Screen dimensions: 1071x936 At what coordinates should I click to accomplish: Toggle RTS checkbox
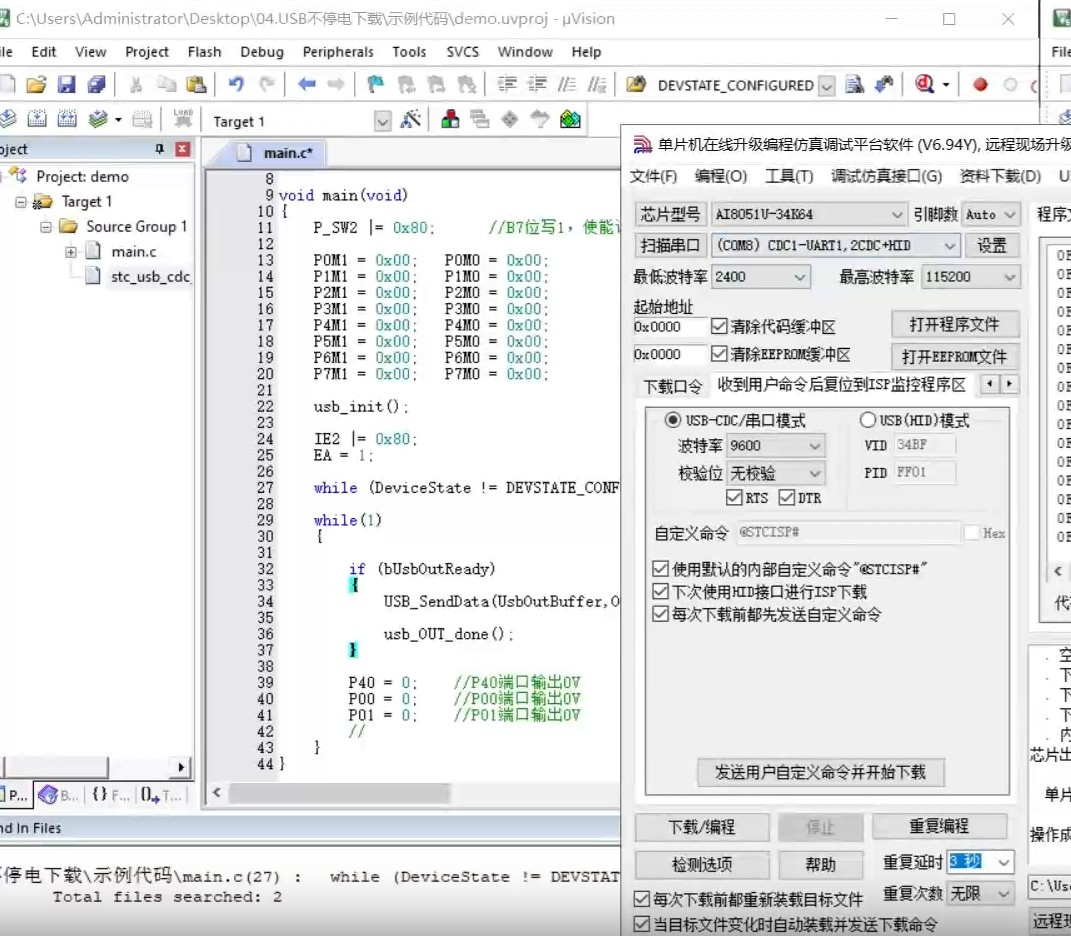click(x=734, y=497)
